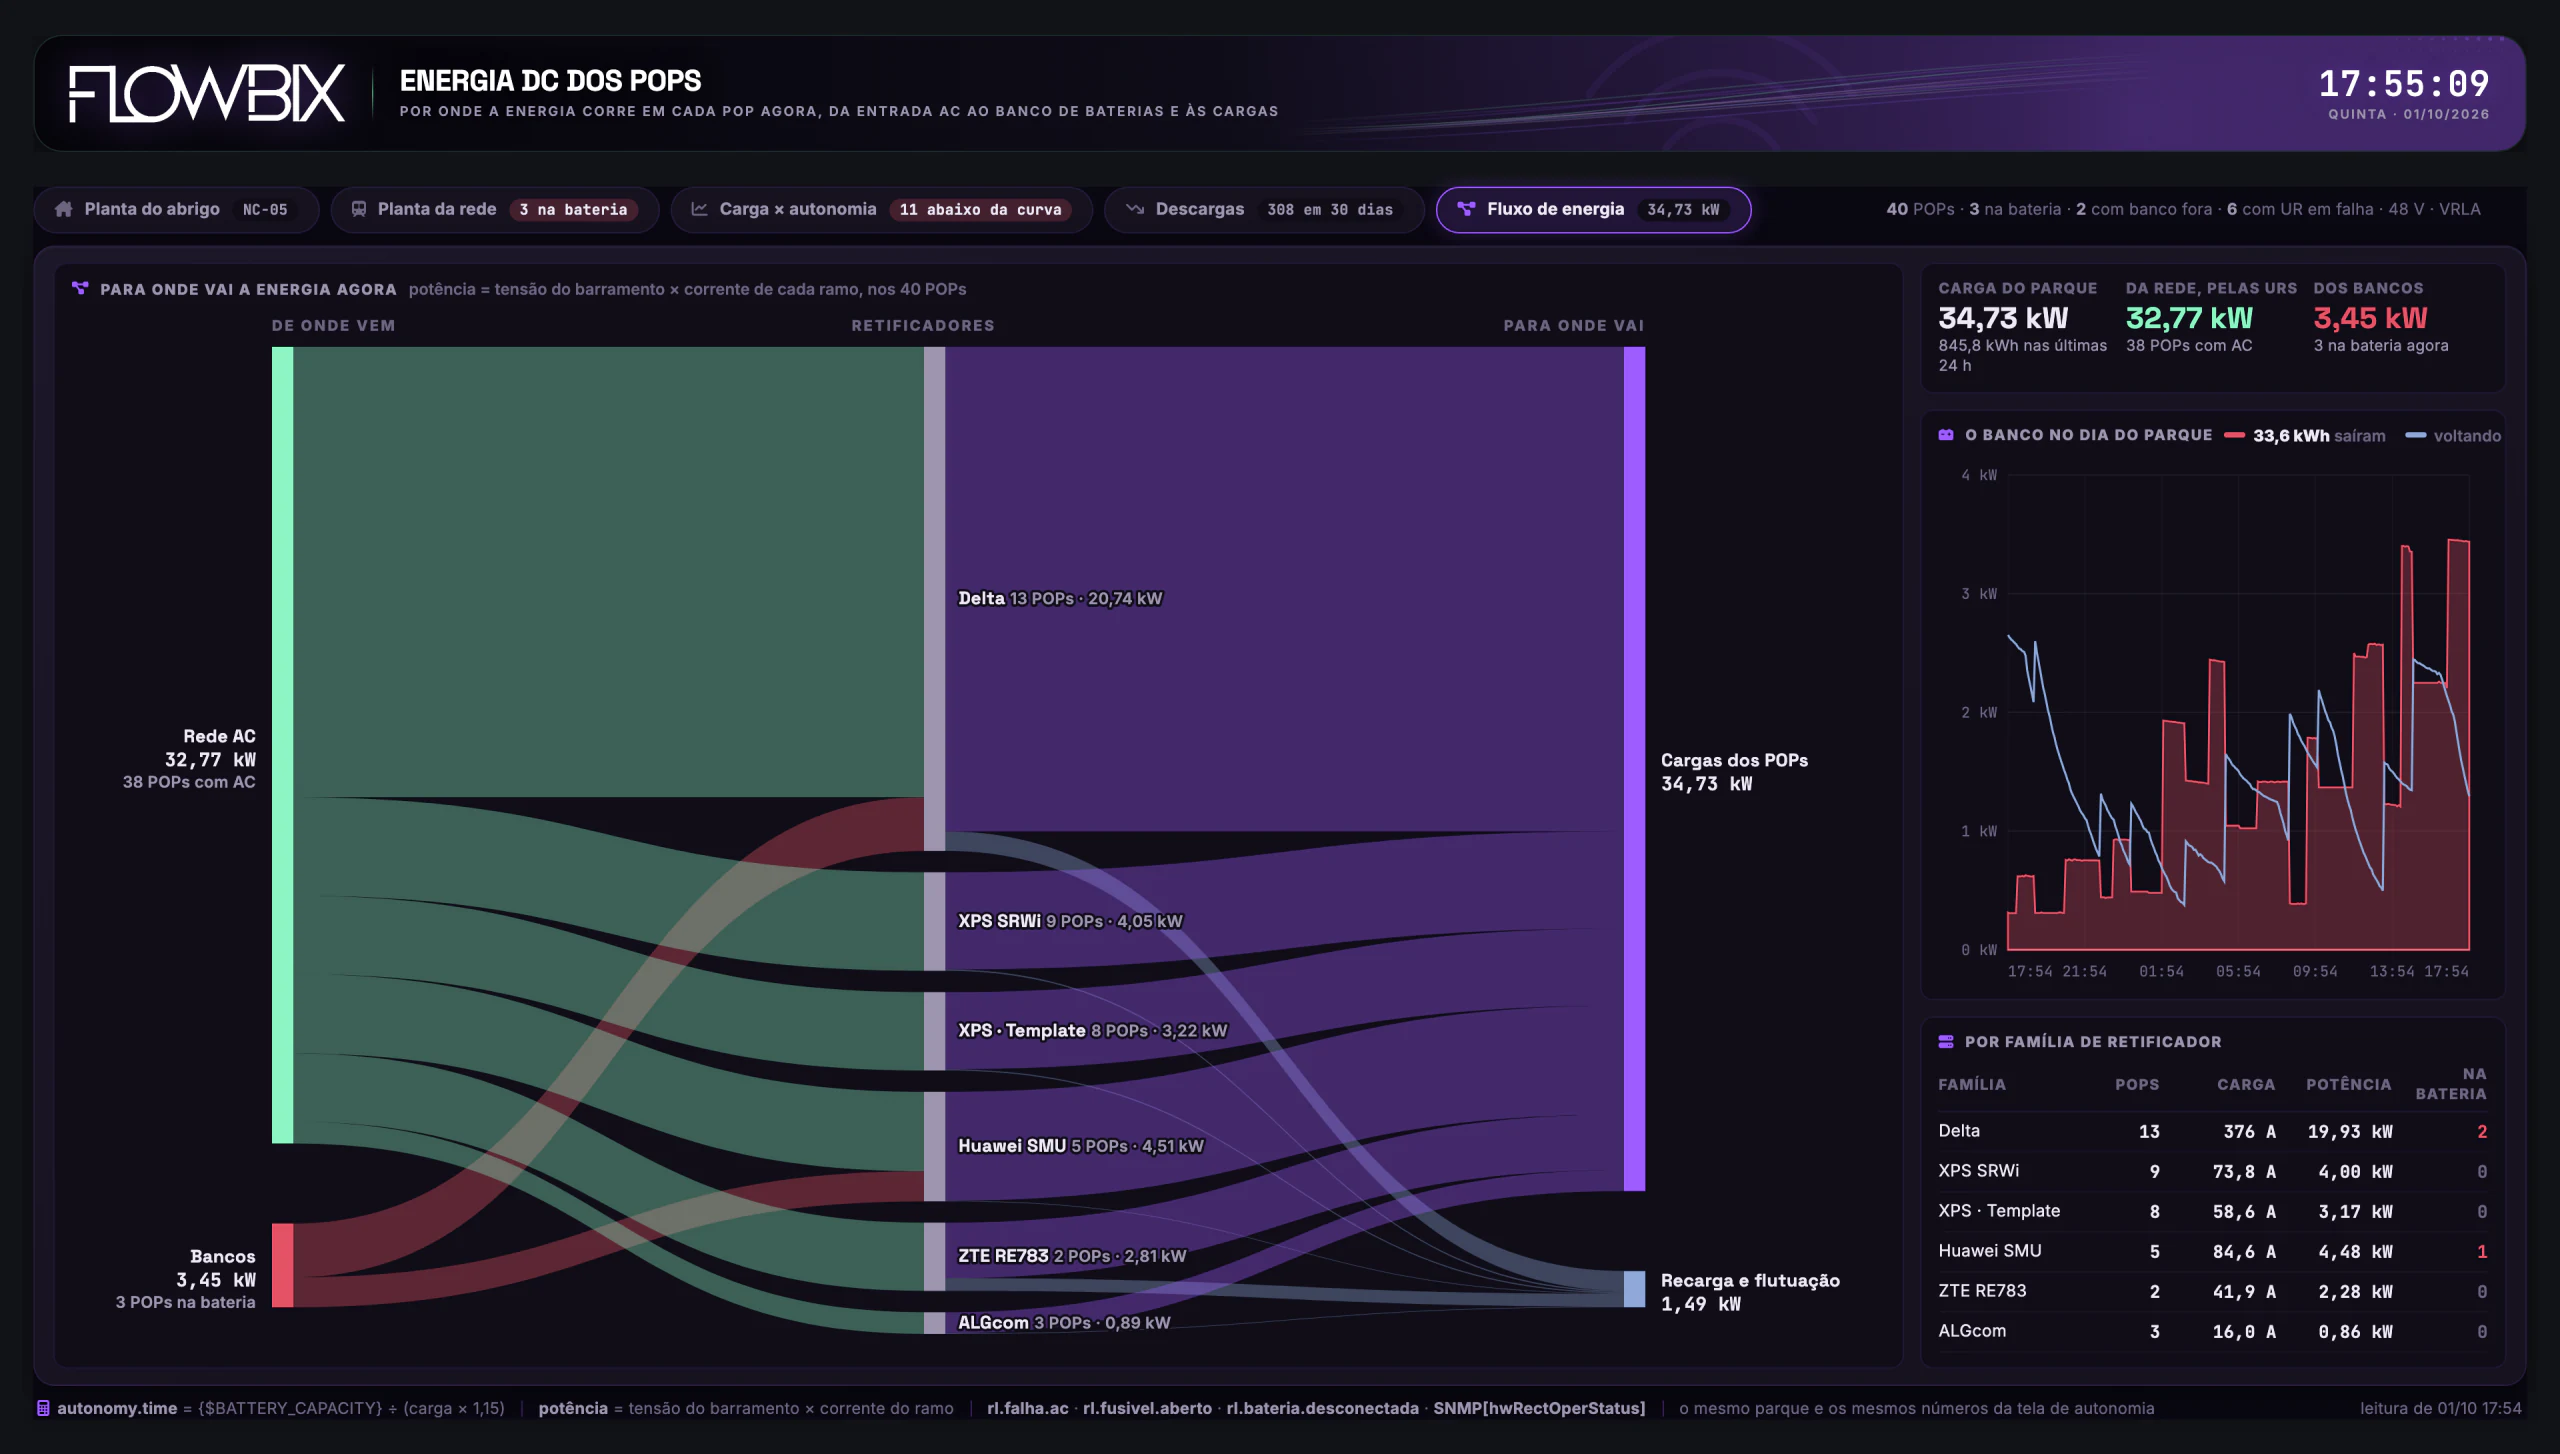Click the Cargas dos POPs 34,73 kW label

coord(1735,772)
